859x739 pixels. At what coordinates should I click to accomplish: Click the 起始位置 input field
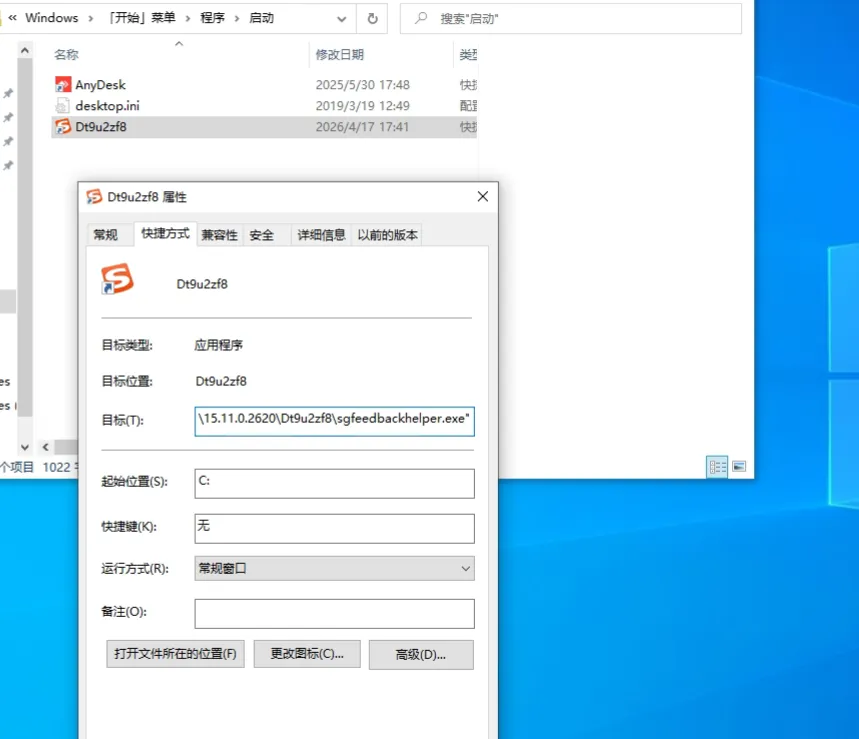[x=334, y=483]
